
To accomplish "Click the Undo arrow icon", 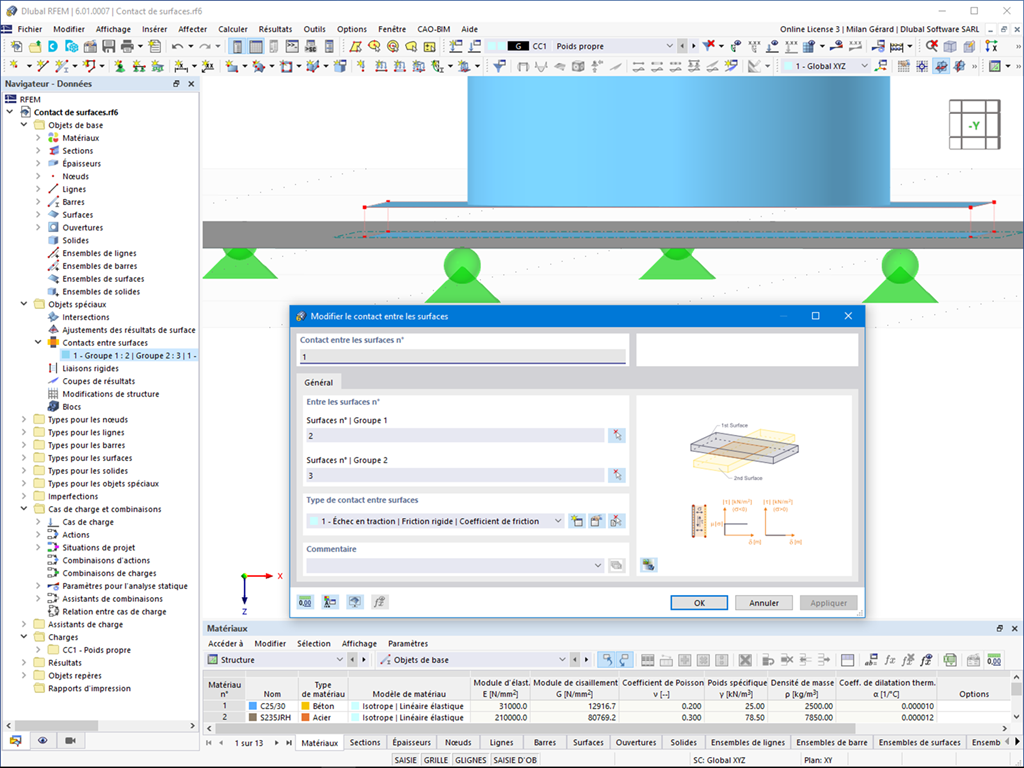I will [x=177, y=46].
